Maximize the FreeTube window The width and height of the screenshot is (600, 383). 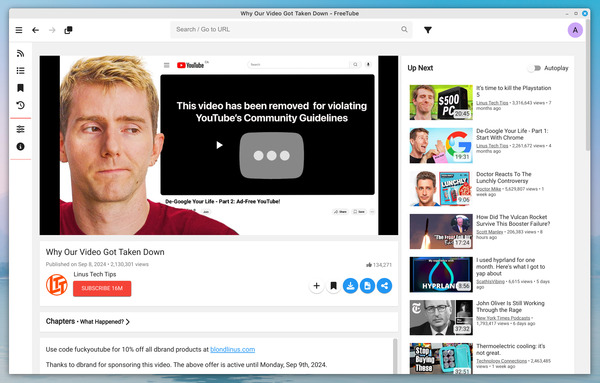point(576,13)
